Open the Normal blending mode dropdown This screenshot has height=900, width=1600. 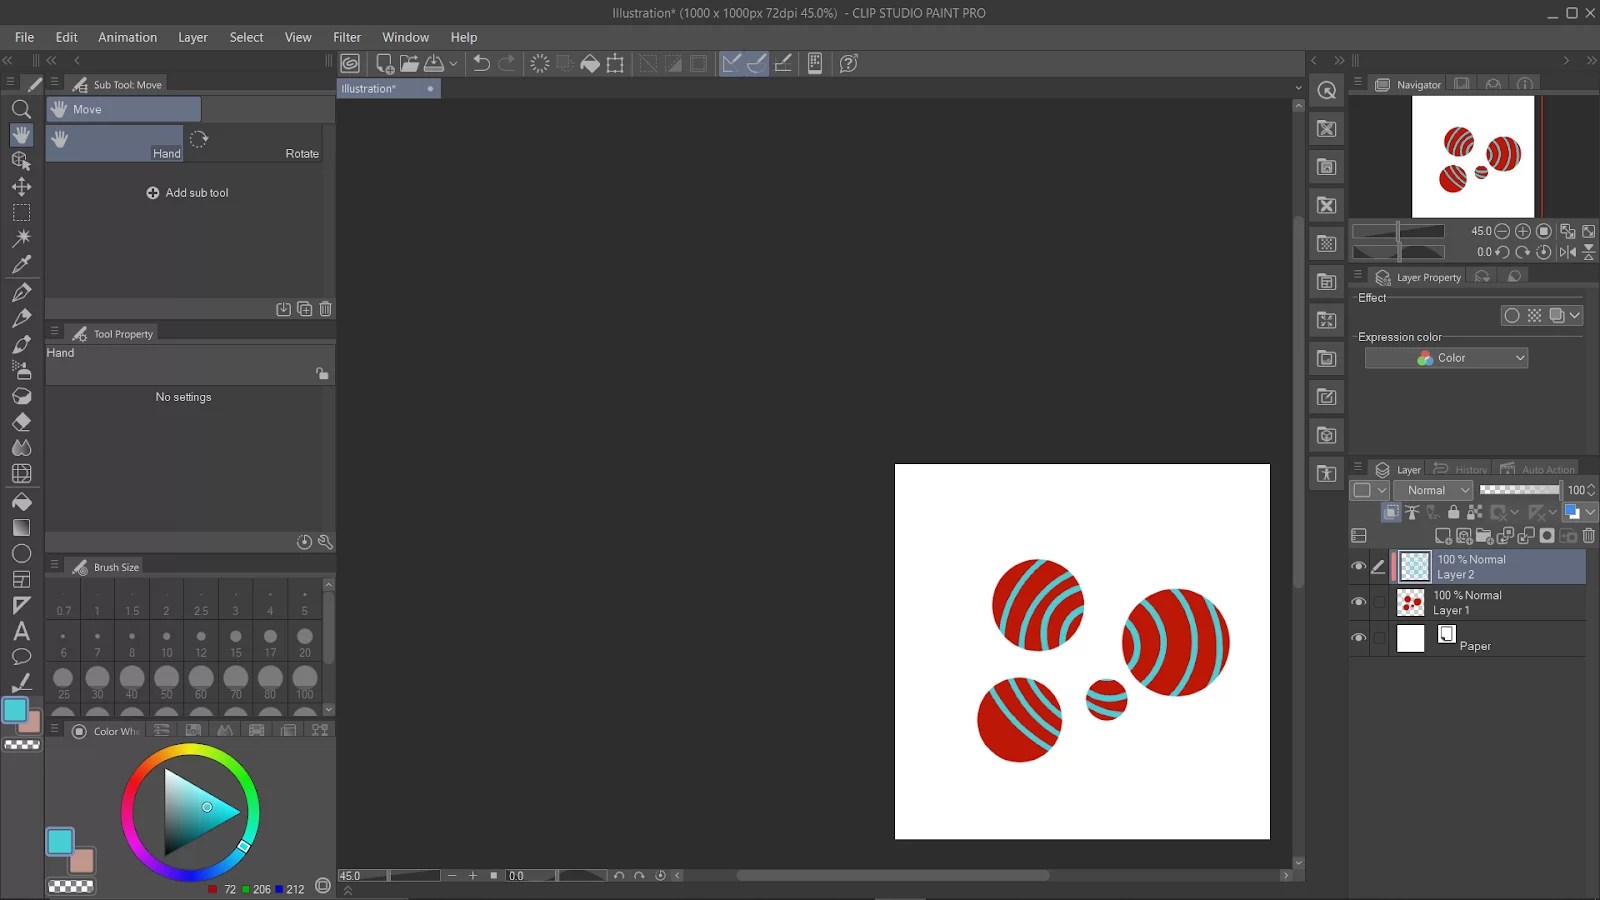1433,490
